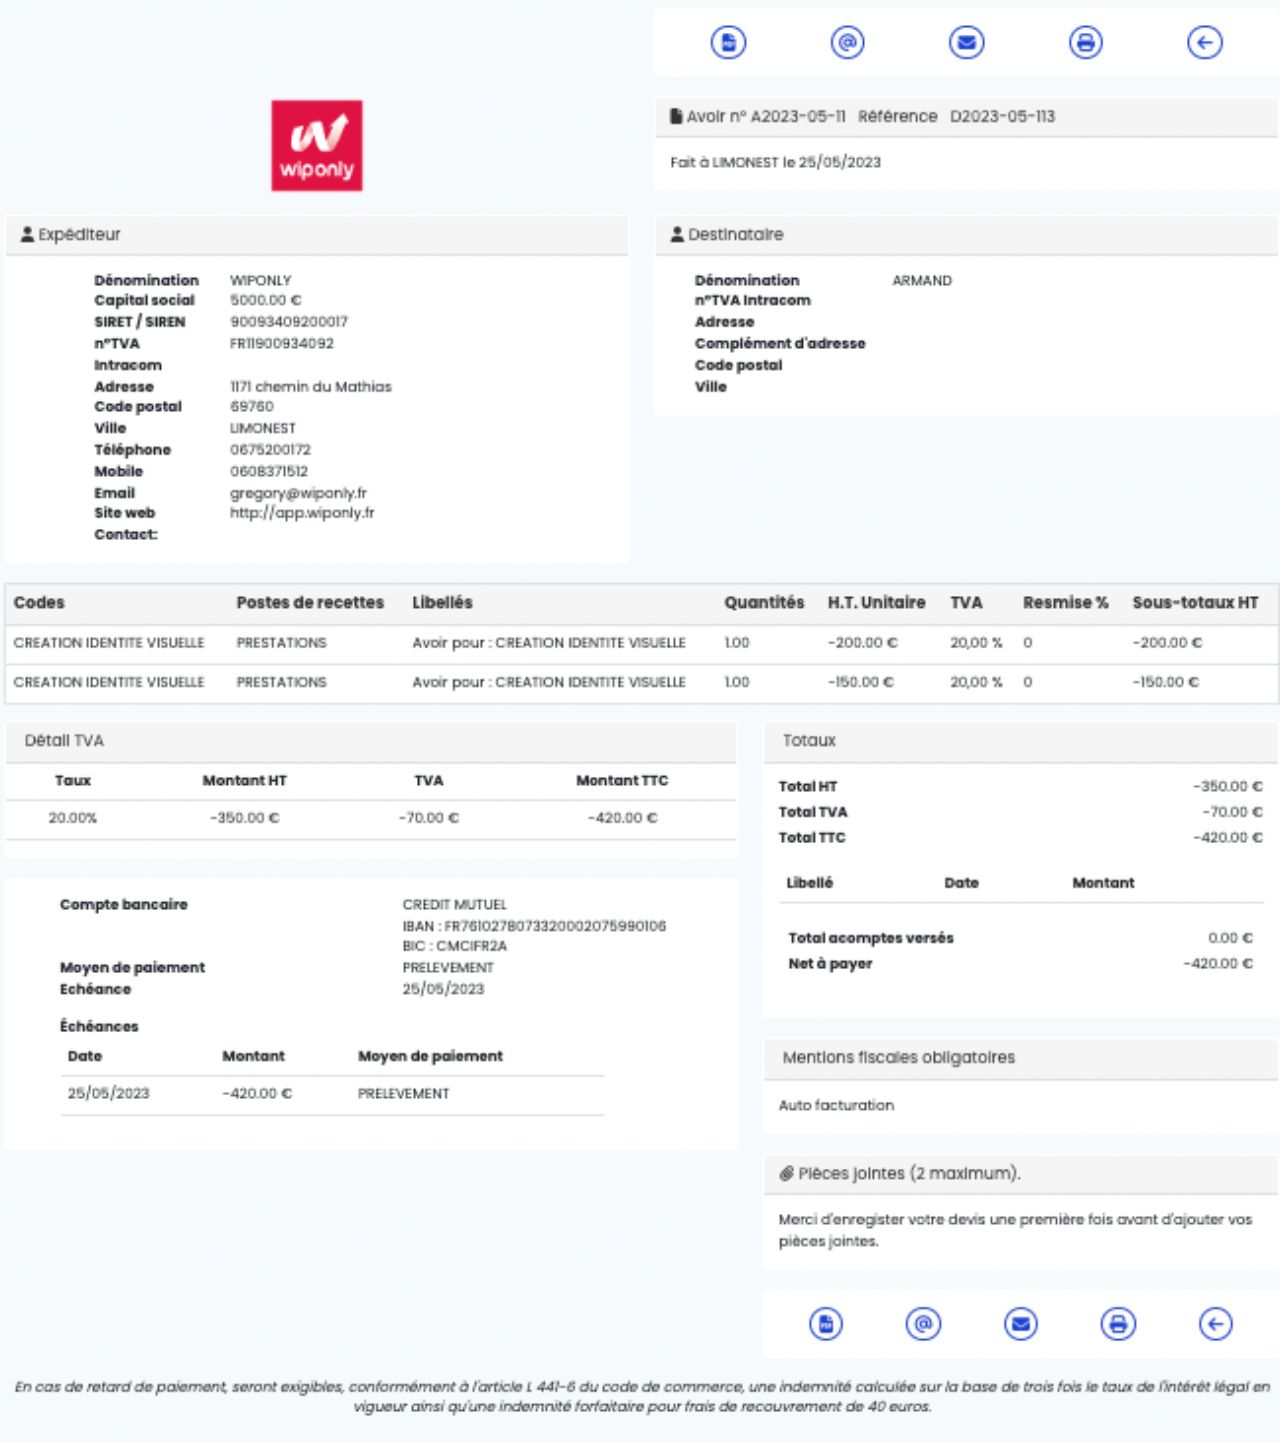Click the gregory@wiponly.fr email address
The width and height of the screenshot is (1280, 1443).
[298, 493]
